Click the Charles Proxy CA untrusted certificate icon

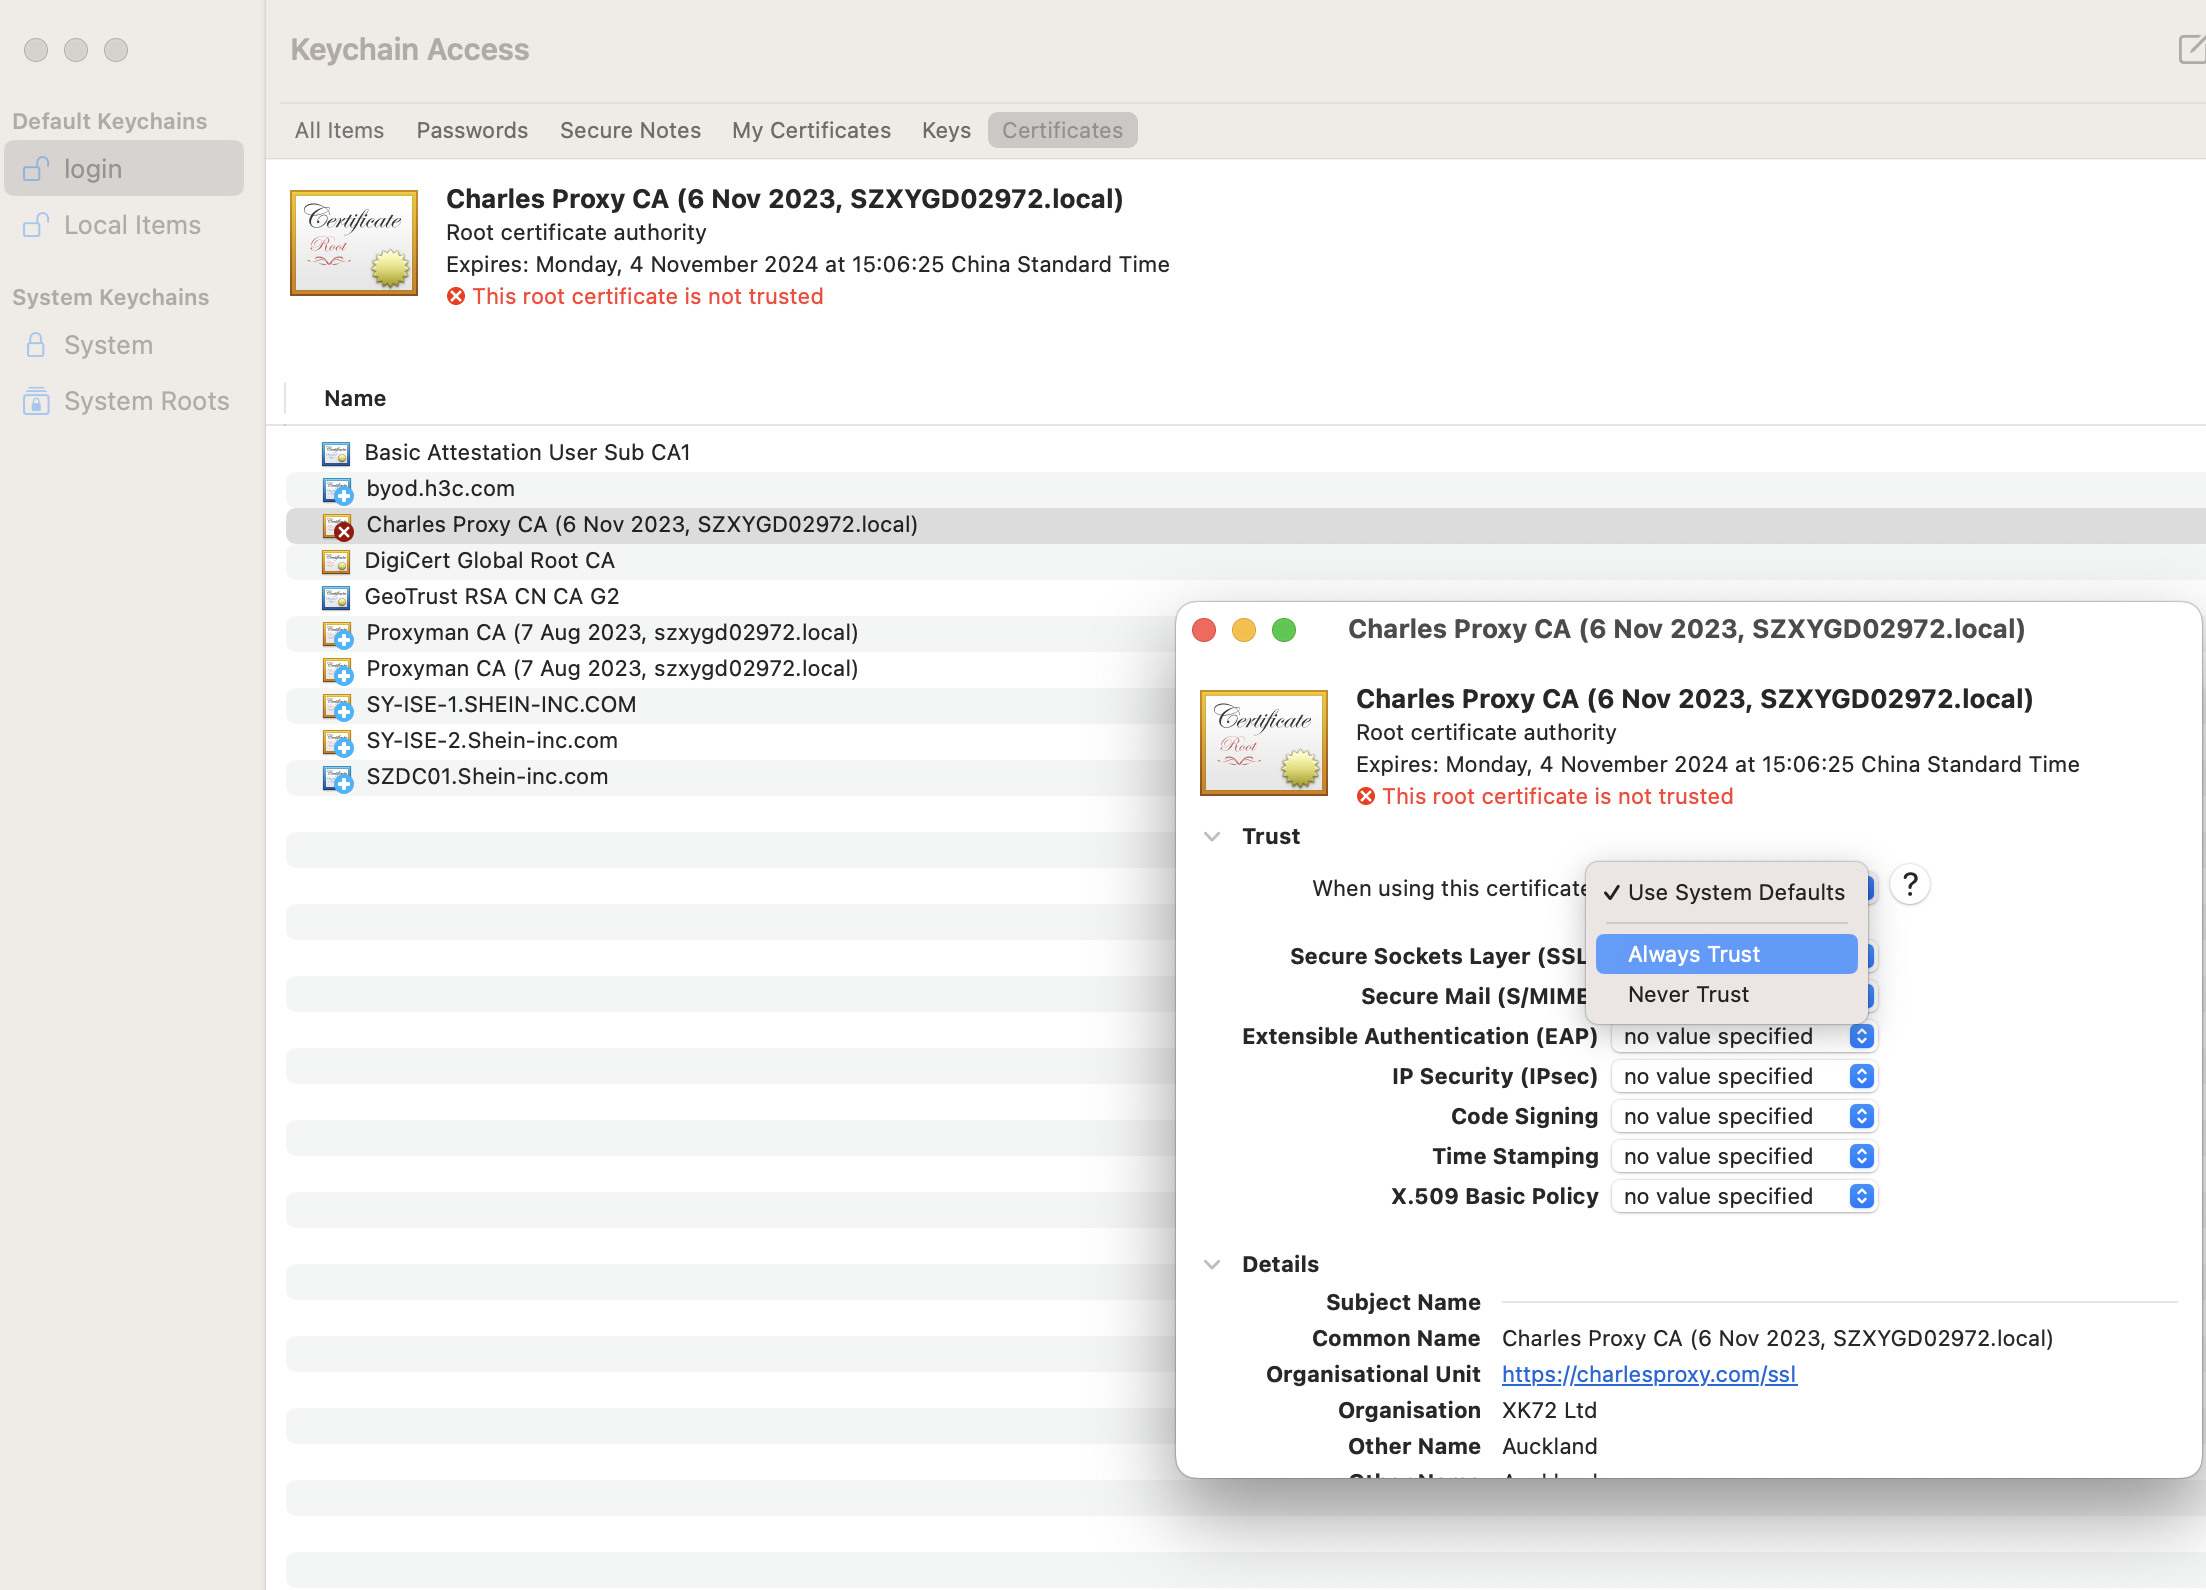point(337,526)
